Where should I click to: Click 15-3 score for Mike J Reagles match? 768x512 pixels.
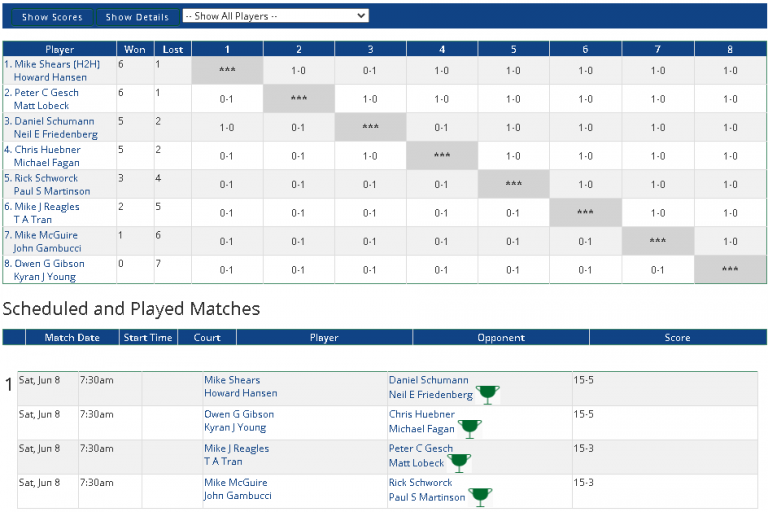pos(583,449)
